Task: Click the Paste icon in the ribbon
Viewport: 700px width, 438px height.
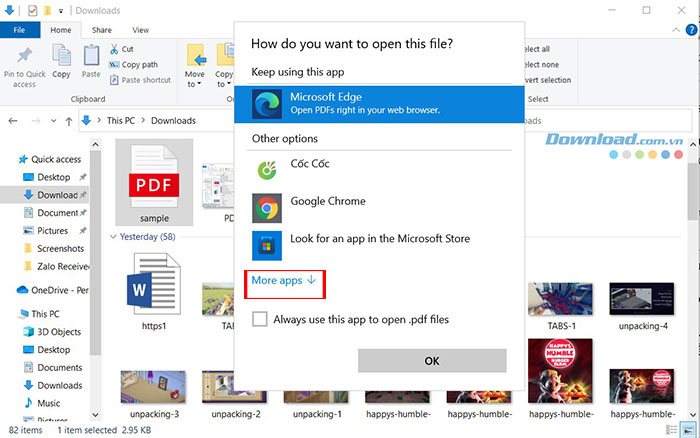Action: click(91, 55)
